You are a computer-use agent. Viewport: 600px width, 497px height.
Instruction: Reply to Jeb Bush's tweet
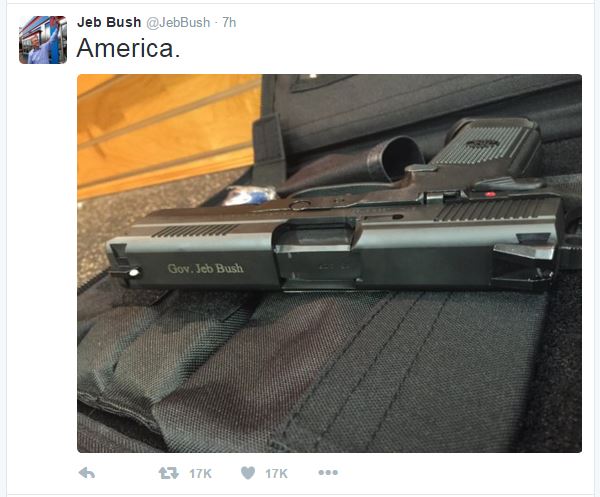[87, 473]
